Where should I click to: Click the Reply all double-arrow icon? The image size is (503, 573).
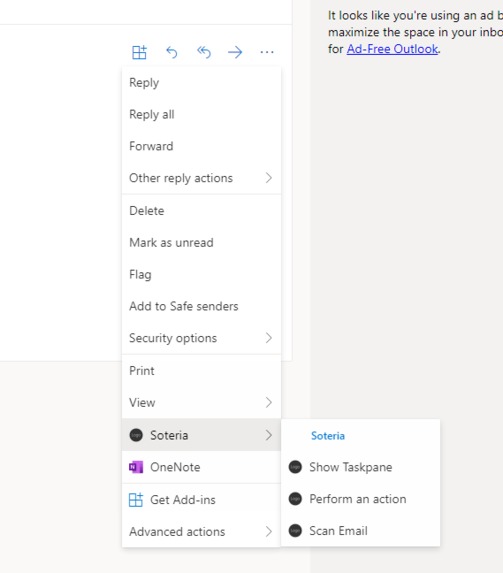coord(204,52)
